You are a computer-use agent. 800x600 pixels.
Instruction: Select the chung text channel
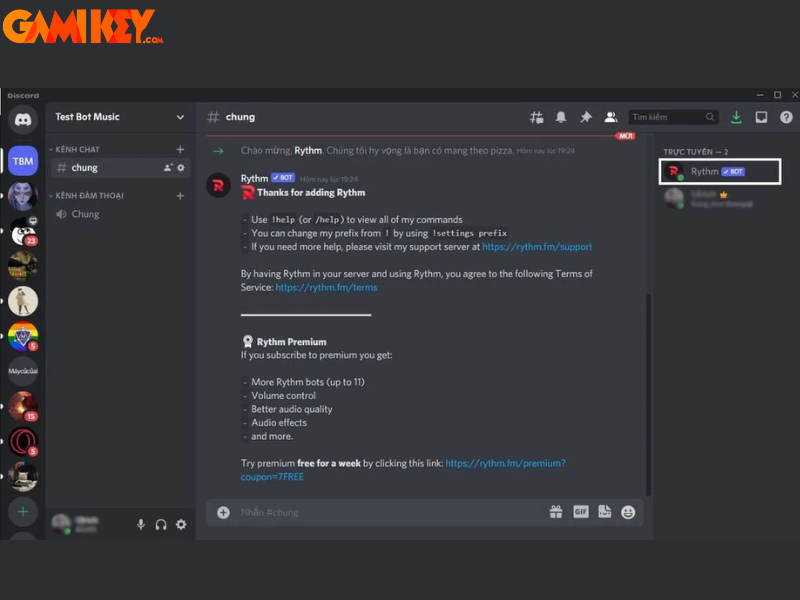(x=120, y=167)
